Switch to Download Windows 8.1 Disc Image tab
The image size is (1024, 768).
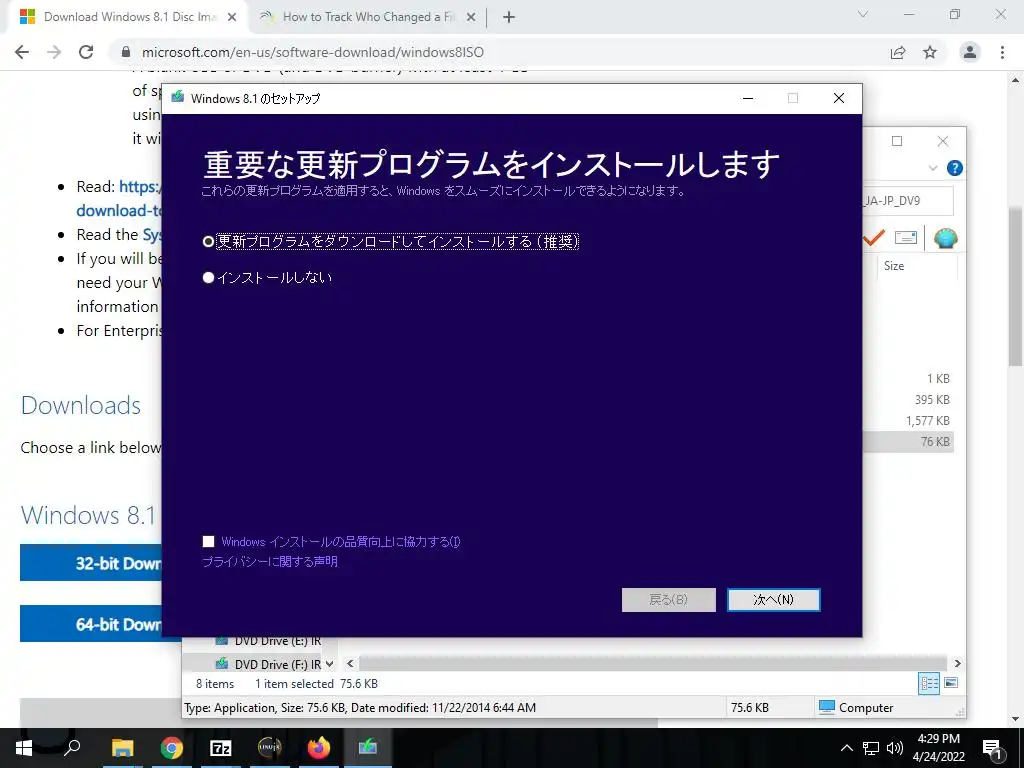[129, 17]
